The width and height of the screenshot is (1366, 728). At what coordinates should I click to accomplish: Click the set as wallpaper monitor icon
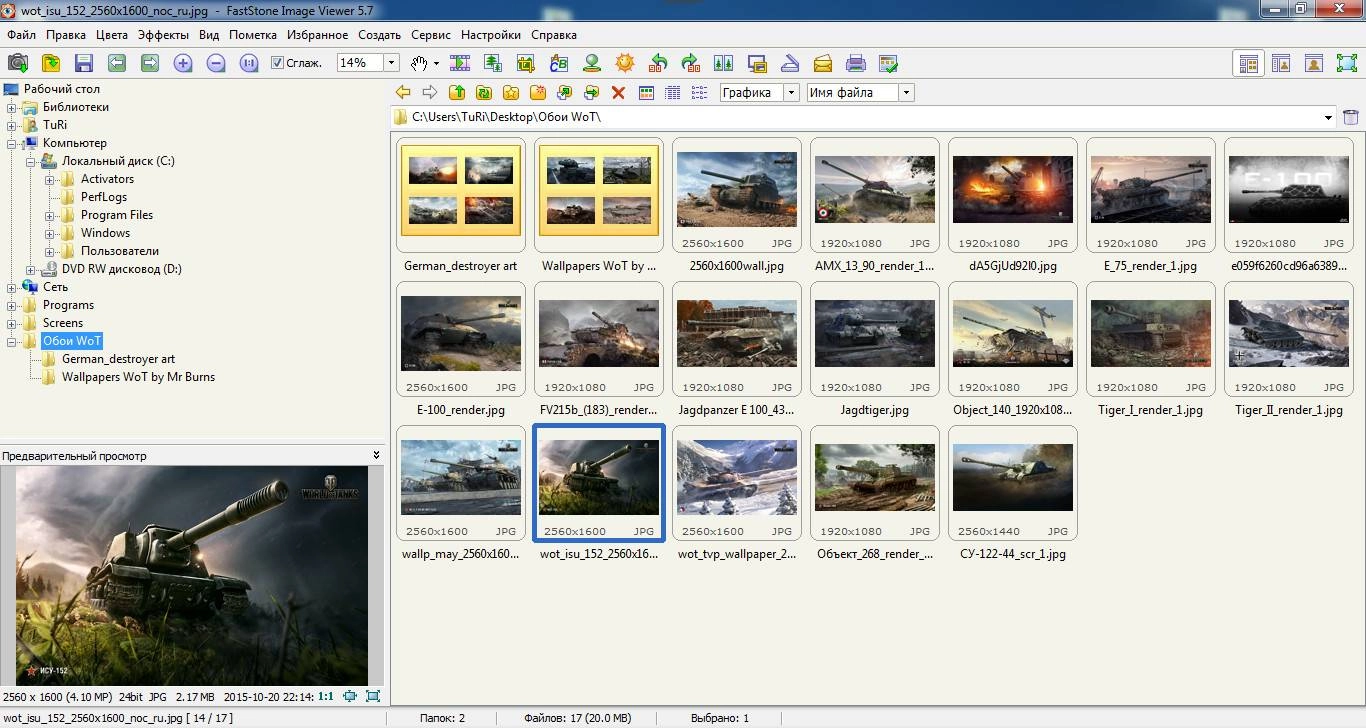point(757,63)
